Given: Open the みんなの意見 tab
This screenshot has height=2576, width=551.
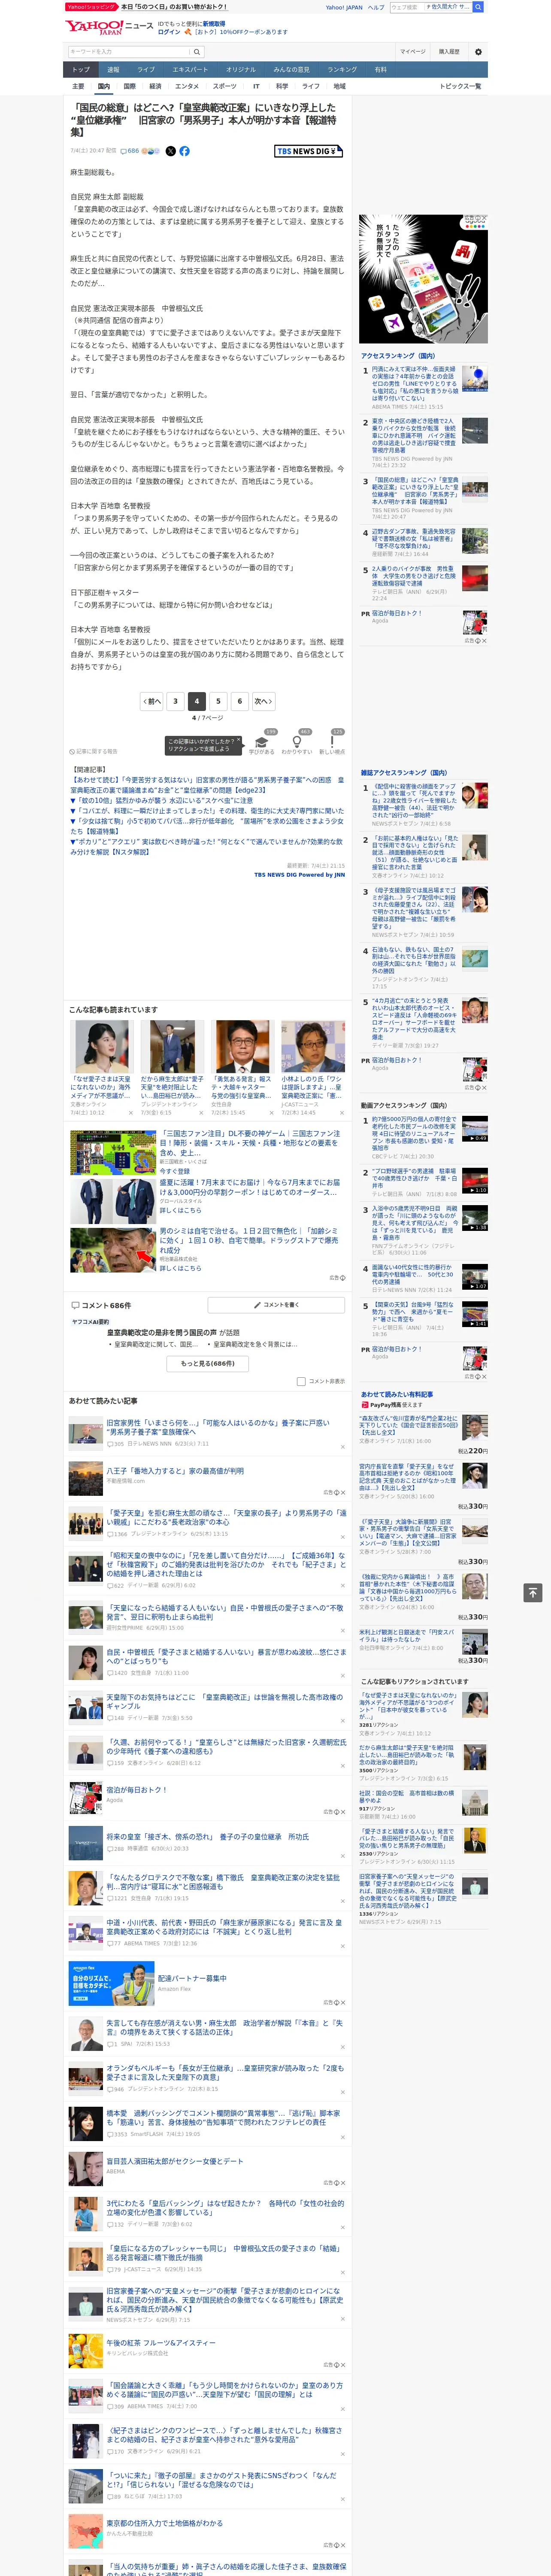Looking at the screenshot, I should click(x=292, y=70).
